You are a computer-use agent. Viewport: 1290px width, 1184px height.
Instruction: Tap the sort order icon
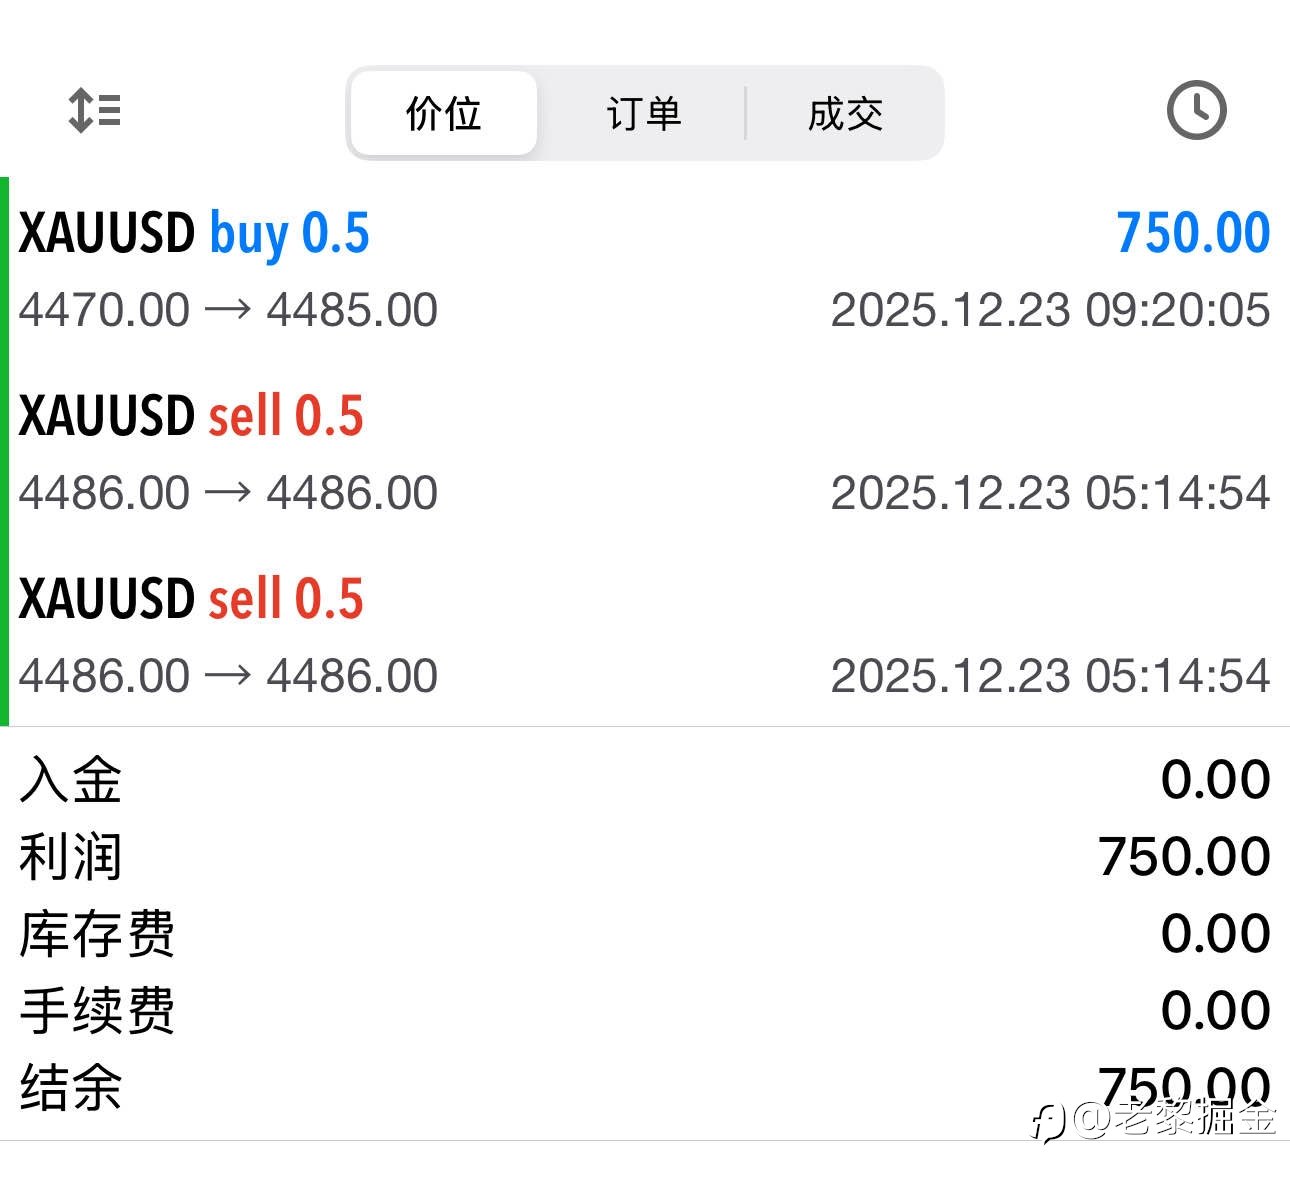(95, 110)
